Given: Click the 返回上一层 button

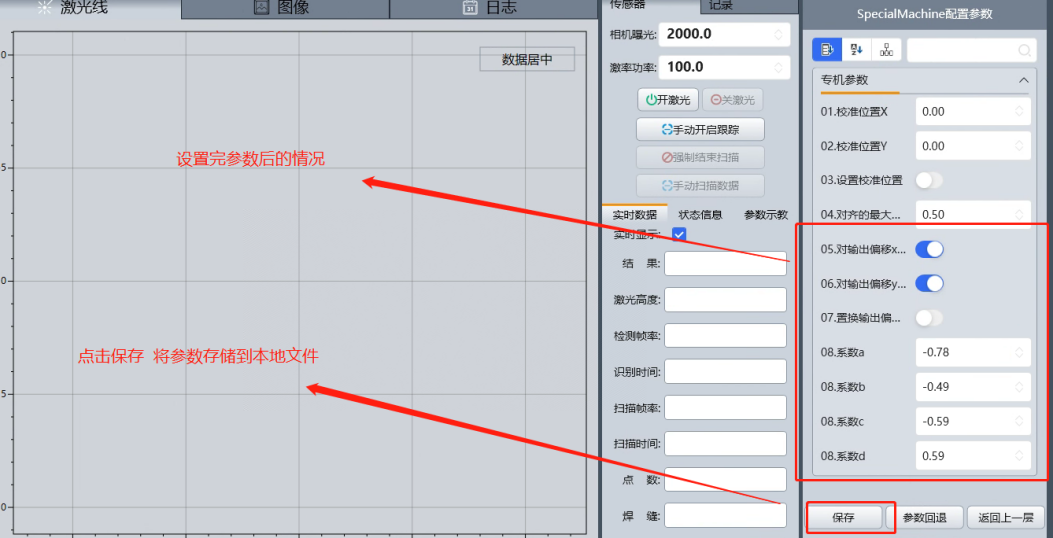Looking at the screenshot, I should tap(1005, 518).
